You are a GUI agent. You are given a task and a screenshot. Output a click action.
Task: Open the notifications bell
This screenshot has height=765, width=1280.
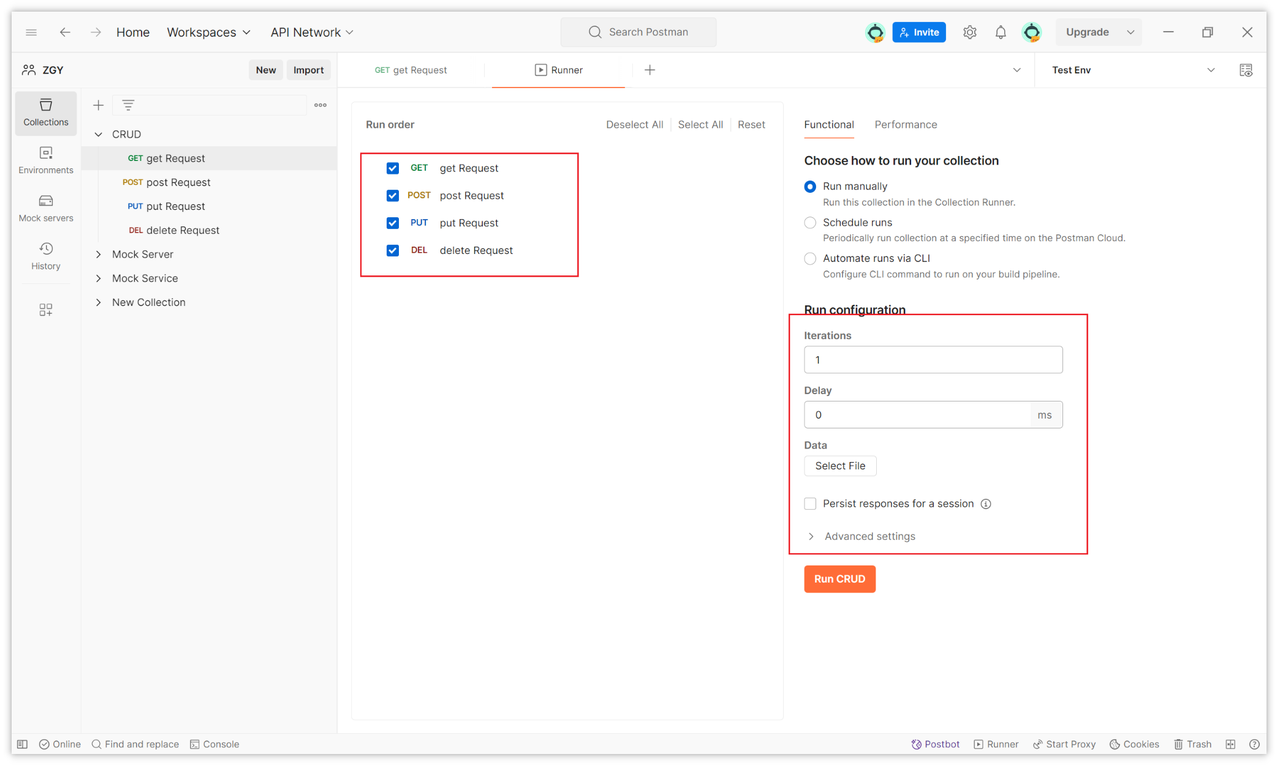coord(1000,32)
